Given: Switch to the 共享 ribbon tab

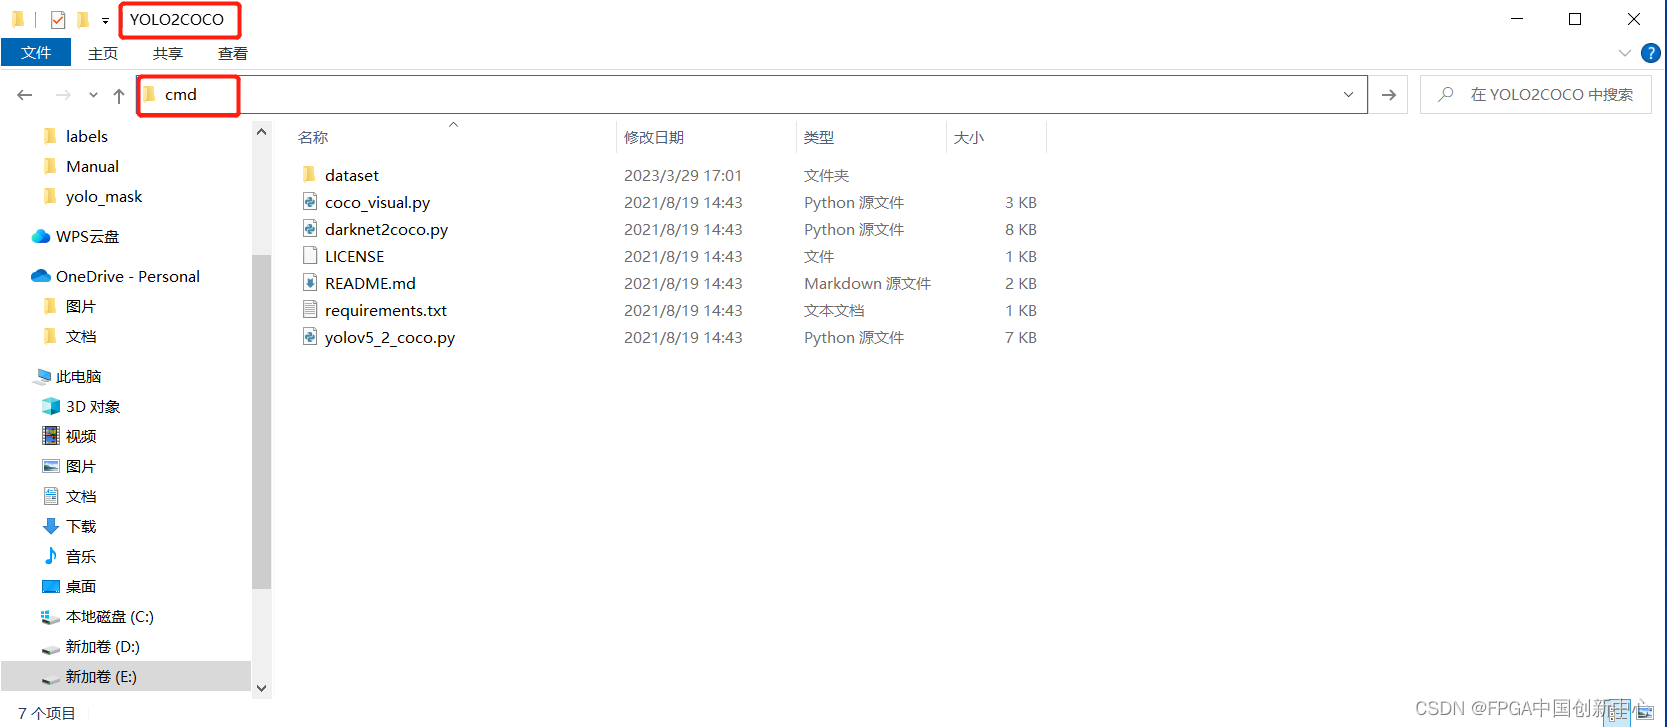Looking at the screenshot, I should pos(168,54).
